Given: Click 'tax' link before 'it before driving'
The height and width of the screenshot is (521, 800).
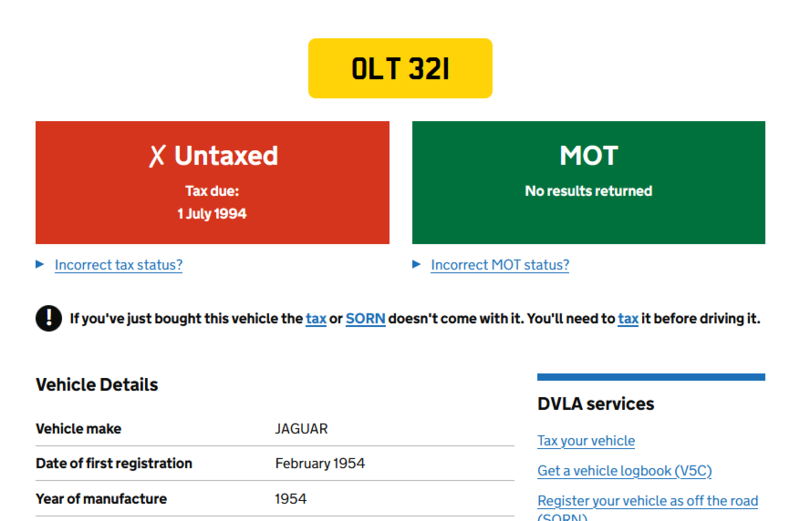Looking at the screenshot, I should (628, 319).
